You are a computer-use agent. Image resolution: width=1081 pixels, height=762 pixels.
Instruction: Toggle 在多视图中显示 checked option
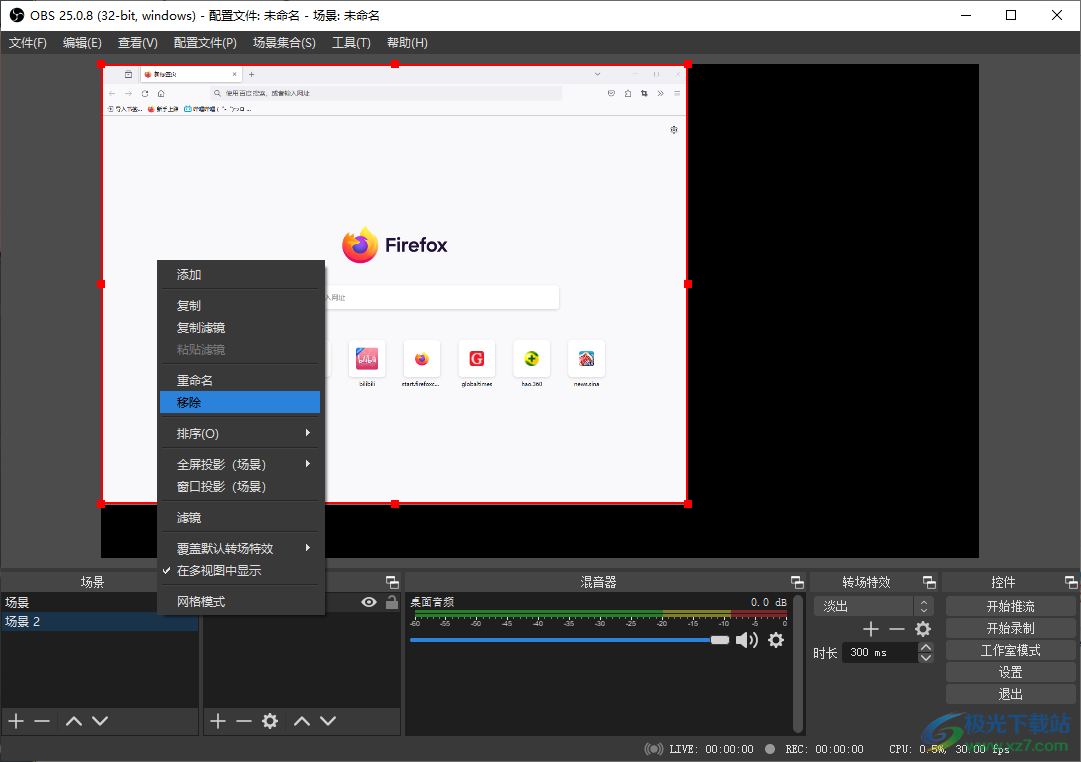click(x=239, y=571)
